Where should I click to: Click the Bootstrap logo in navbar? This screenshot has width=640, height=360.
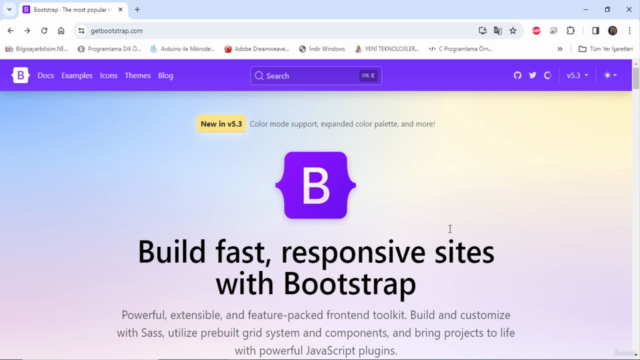(20, 76)
